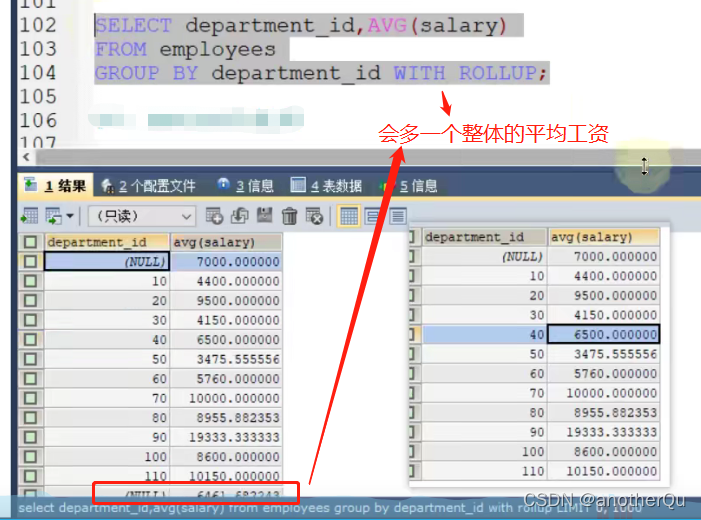Select the text view icon
701x520 pixels.
coord(397,216)
